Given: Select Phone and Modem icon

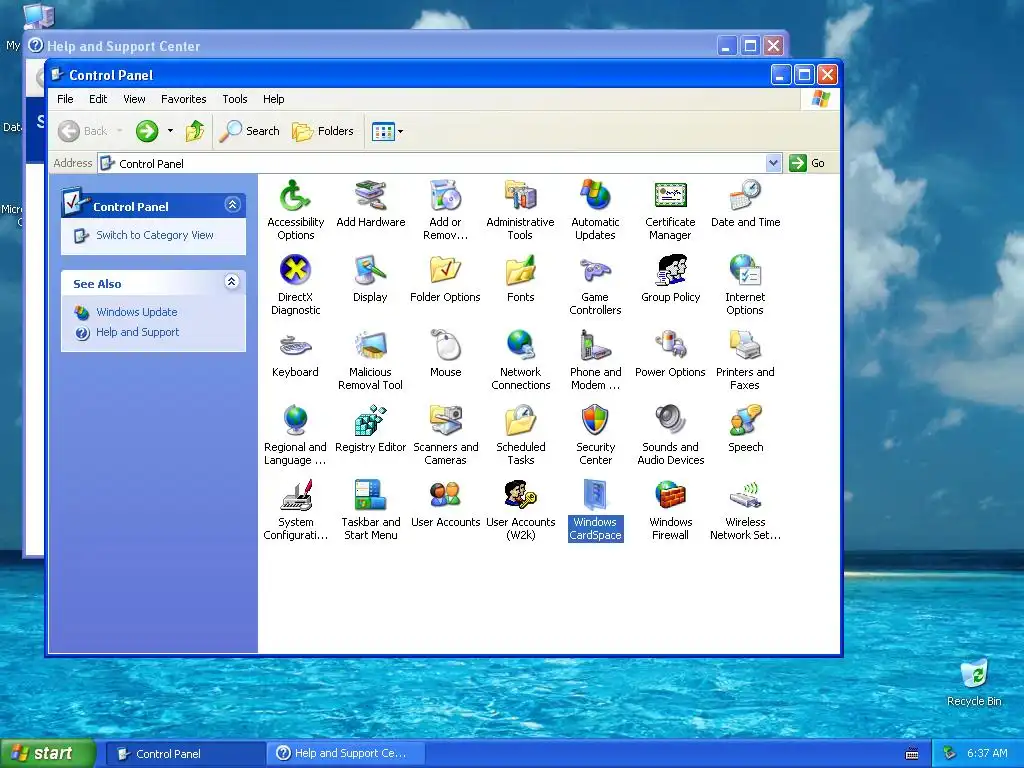Looking at the screenshot, I should pos(595,345).
